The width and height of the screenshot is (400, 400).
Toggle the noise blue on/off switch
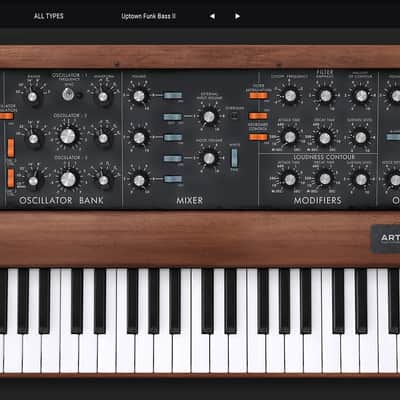click(x=173, y=159)
